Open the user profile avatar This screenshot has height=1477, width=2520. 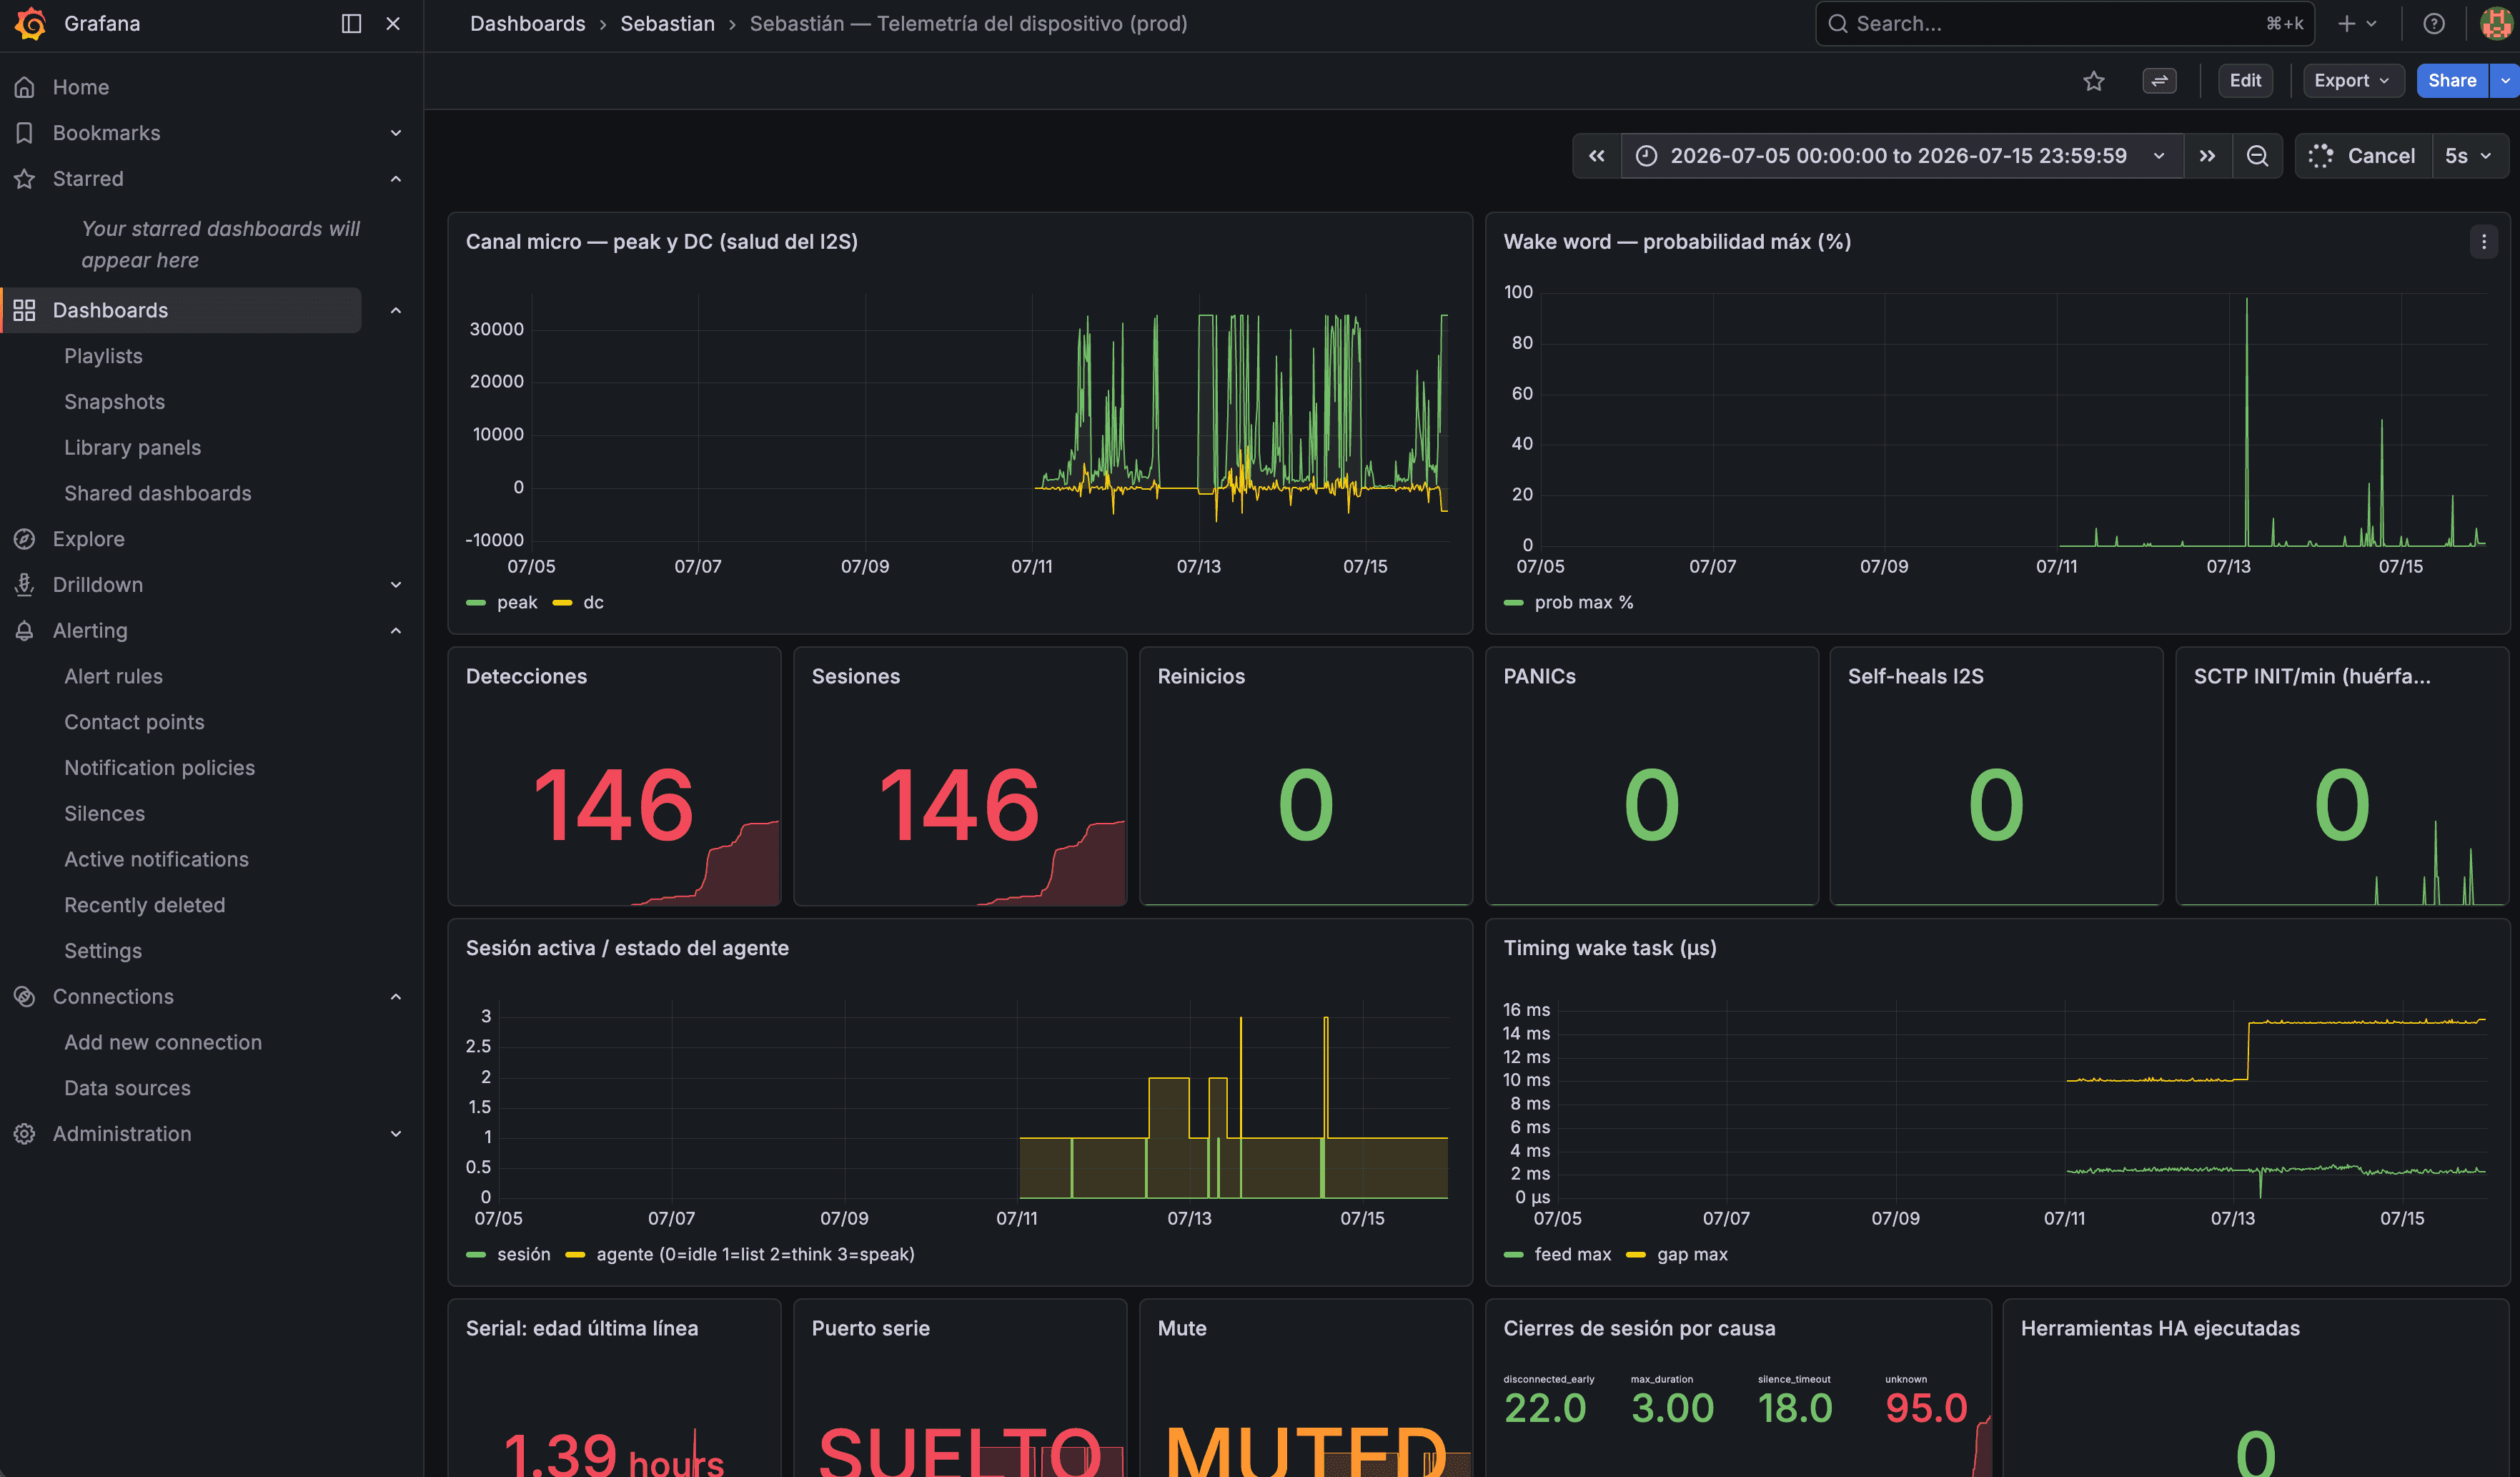point(2497,23)
